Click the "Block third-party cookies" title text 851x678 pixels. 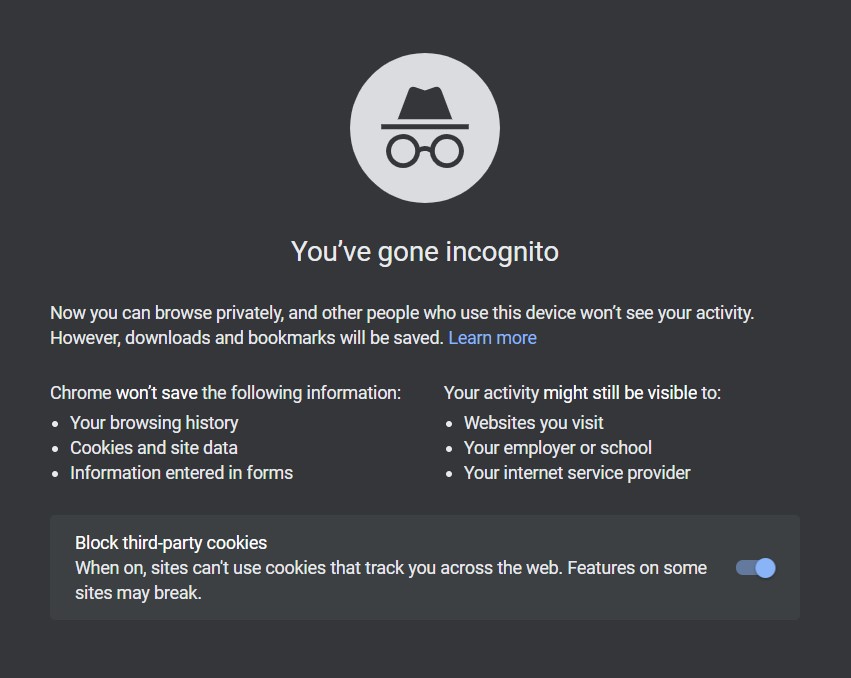(x=171, y=543)
